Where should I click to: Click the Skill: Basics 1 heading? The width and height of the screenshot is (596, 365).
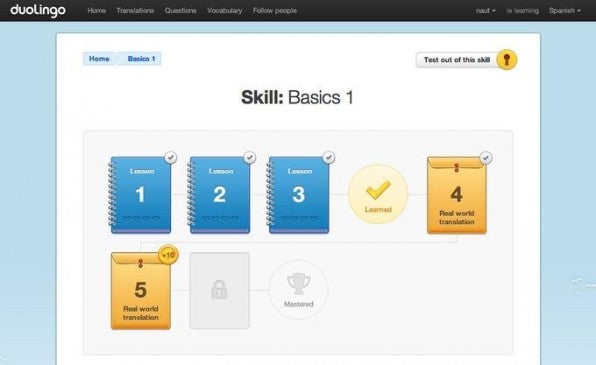[x=297, y=97]
